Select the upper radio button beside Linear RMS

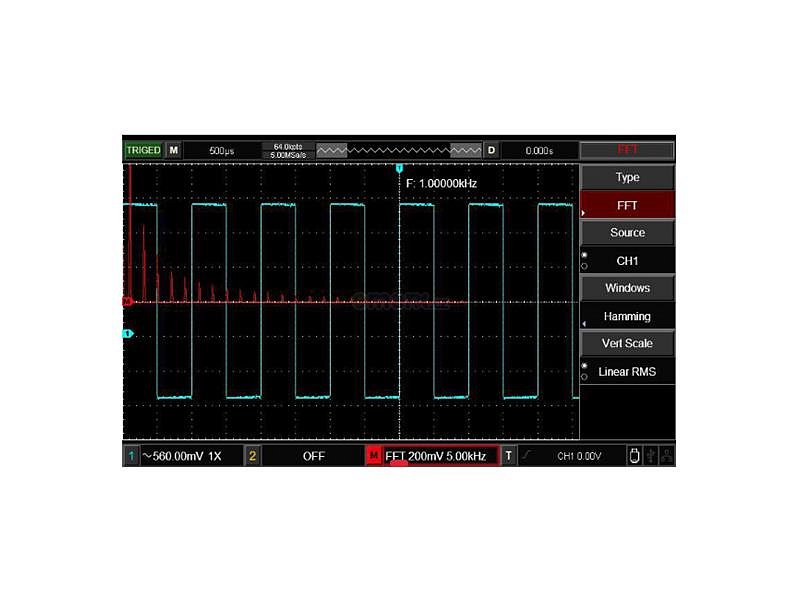pos(584,365)
